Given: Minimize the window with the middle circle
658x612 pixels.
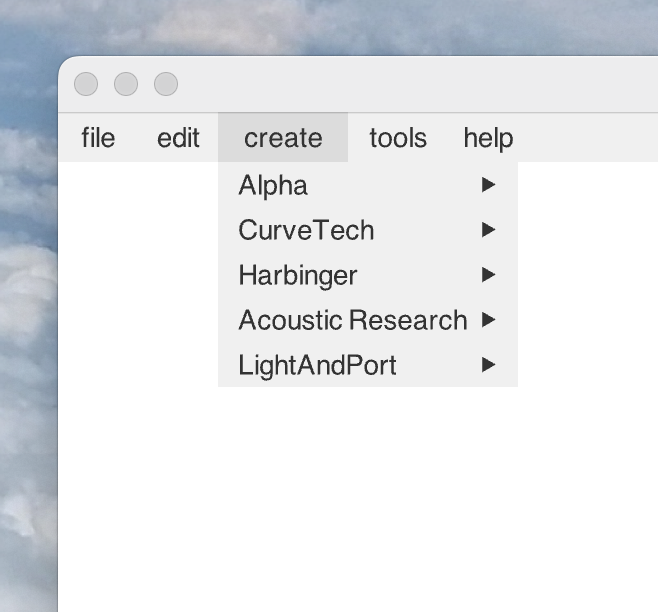Looking at the screenshot, I should (126, 85).
